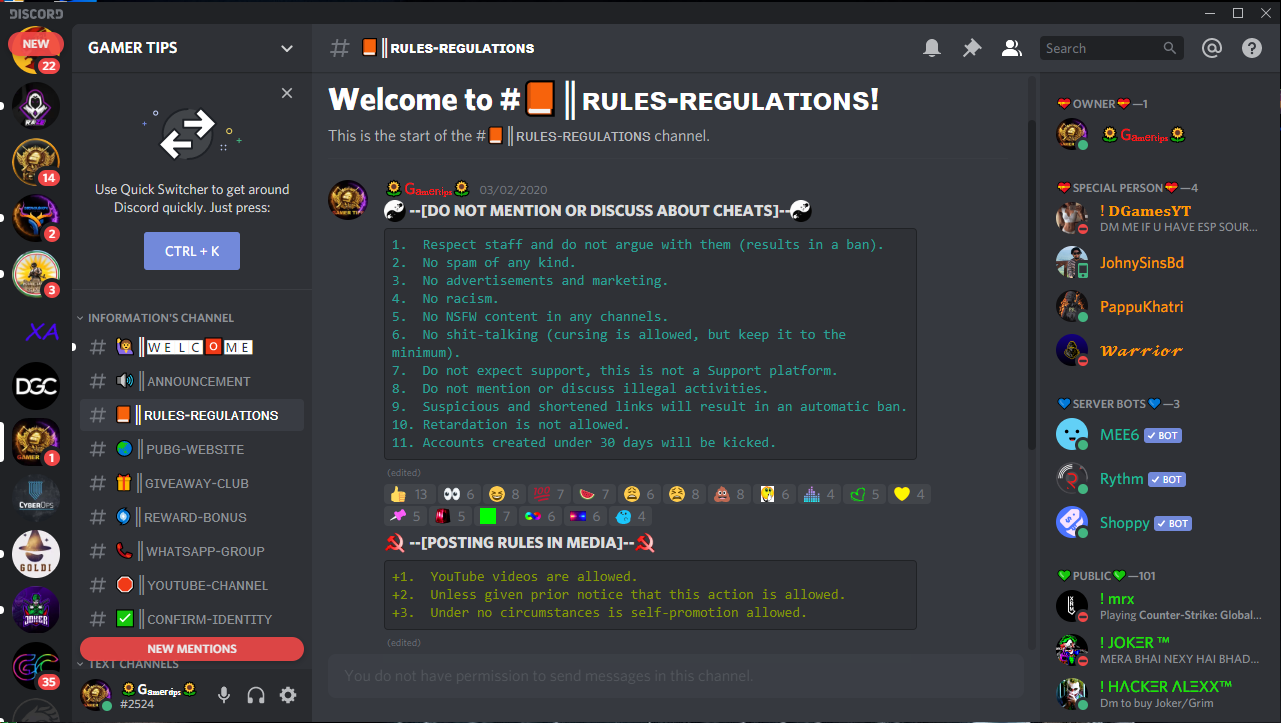Screen dimensions: 1281x723
Task: Switch to the server icon with 3 mentions
Action: click(36, 274)
